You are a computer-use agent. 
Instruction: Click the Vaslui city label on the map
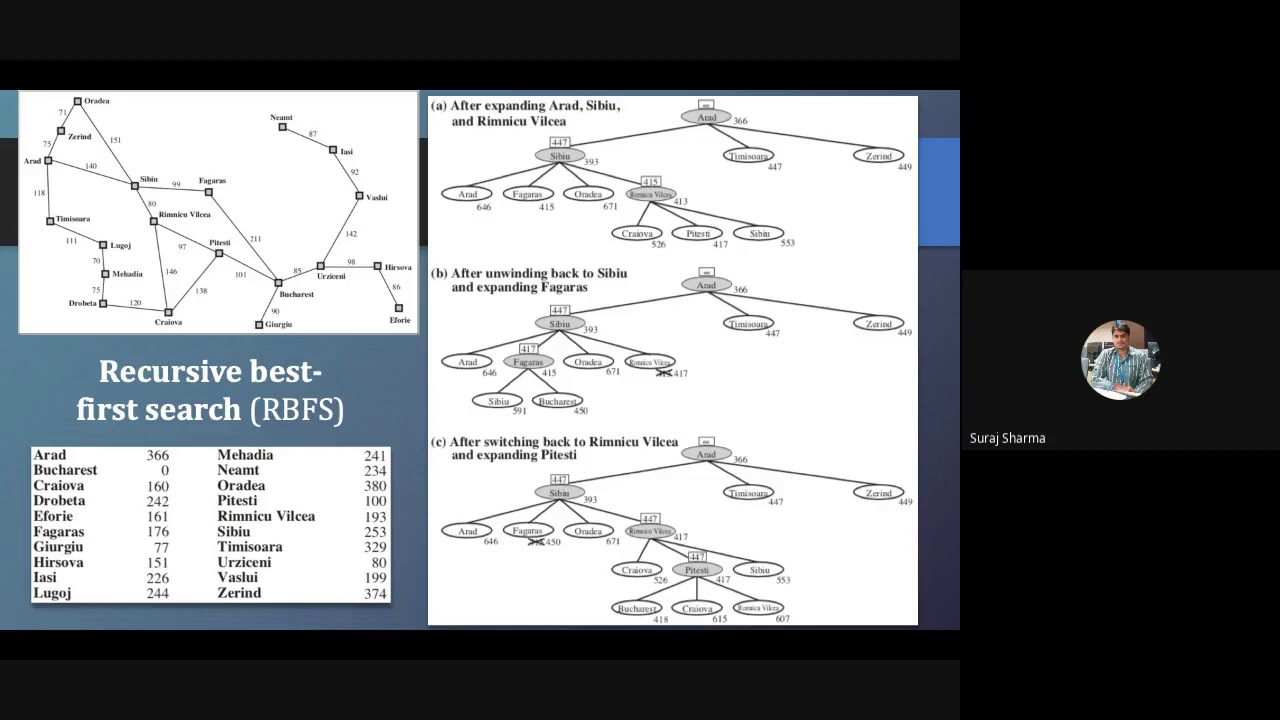(x=377, y=198)
